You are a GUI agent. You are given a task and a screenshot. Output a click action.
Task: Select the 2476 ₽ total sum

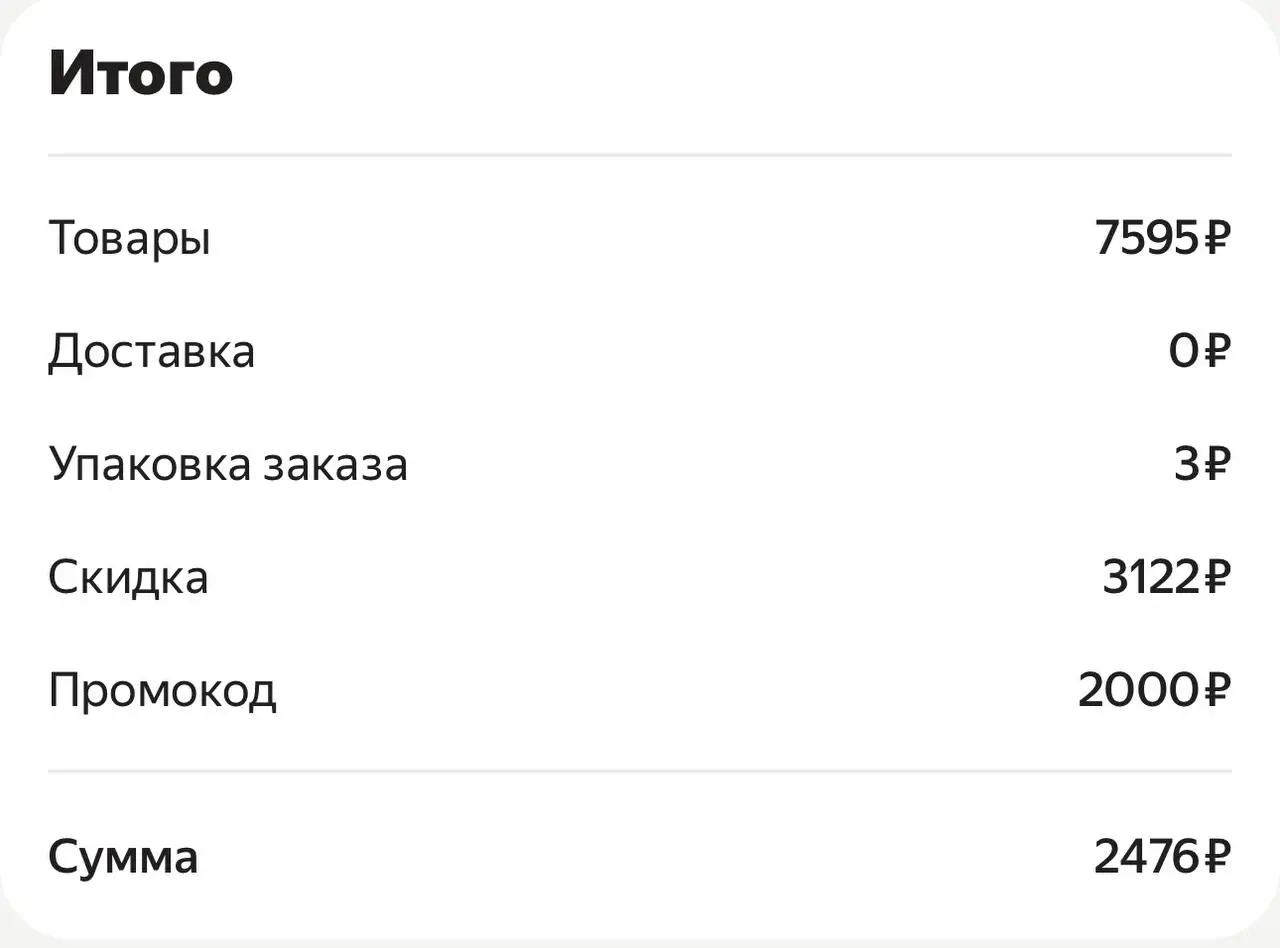pos(1162,857)
